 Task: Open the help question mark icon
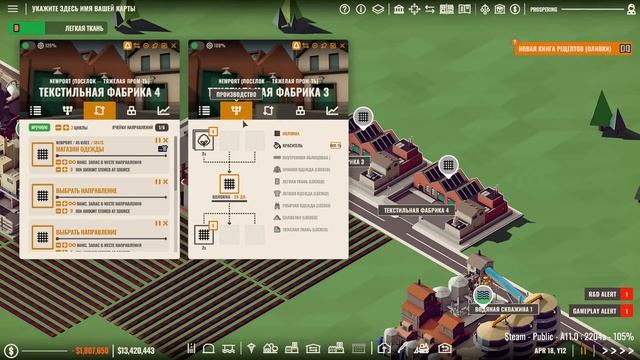(x=344, y=9)
